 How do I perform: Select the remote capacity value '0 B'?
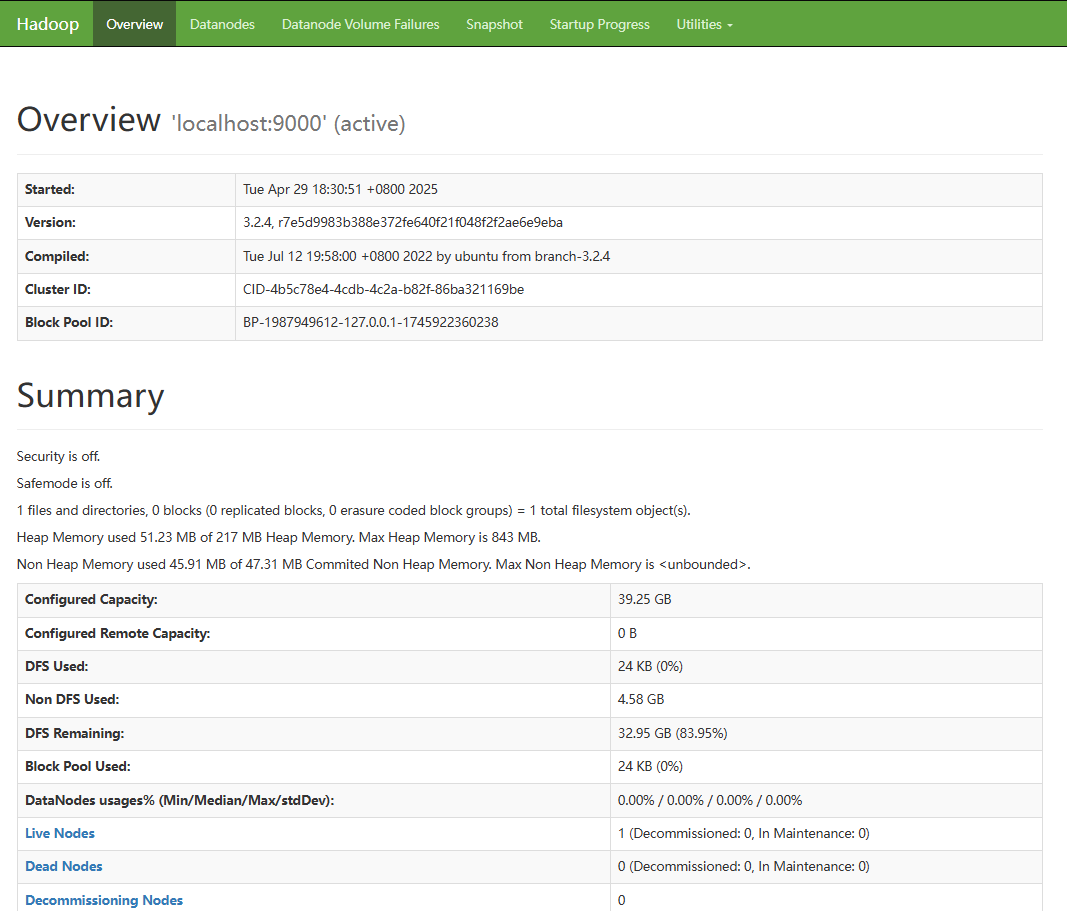click(x=627, y=633)
